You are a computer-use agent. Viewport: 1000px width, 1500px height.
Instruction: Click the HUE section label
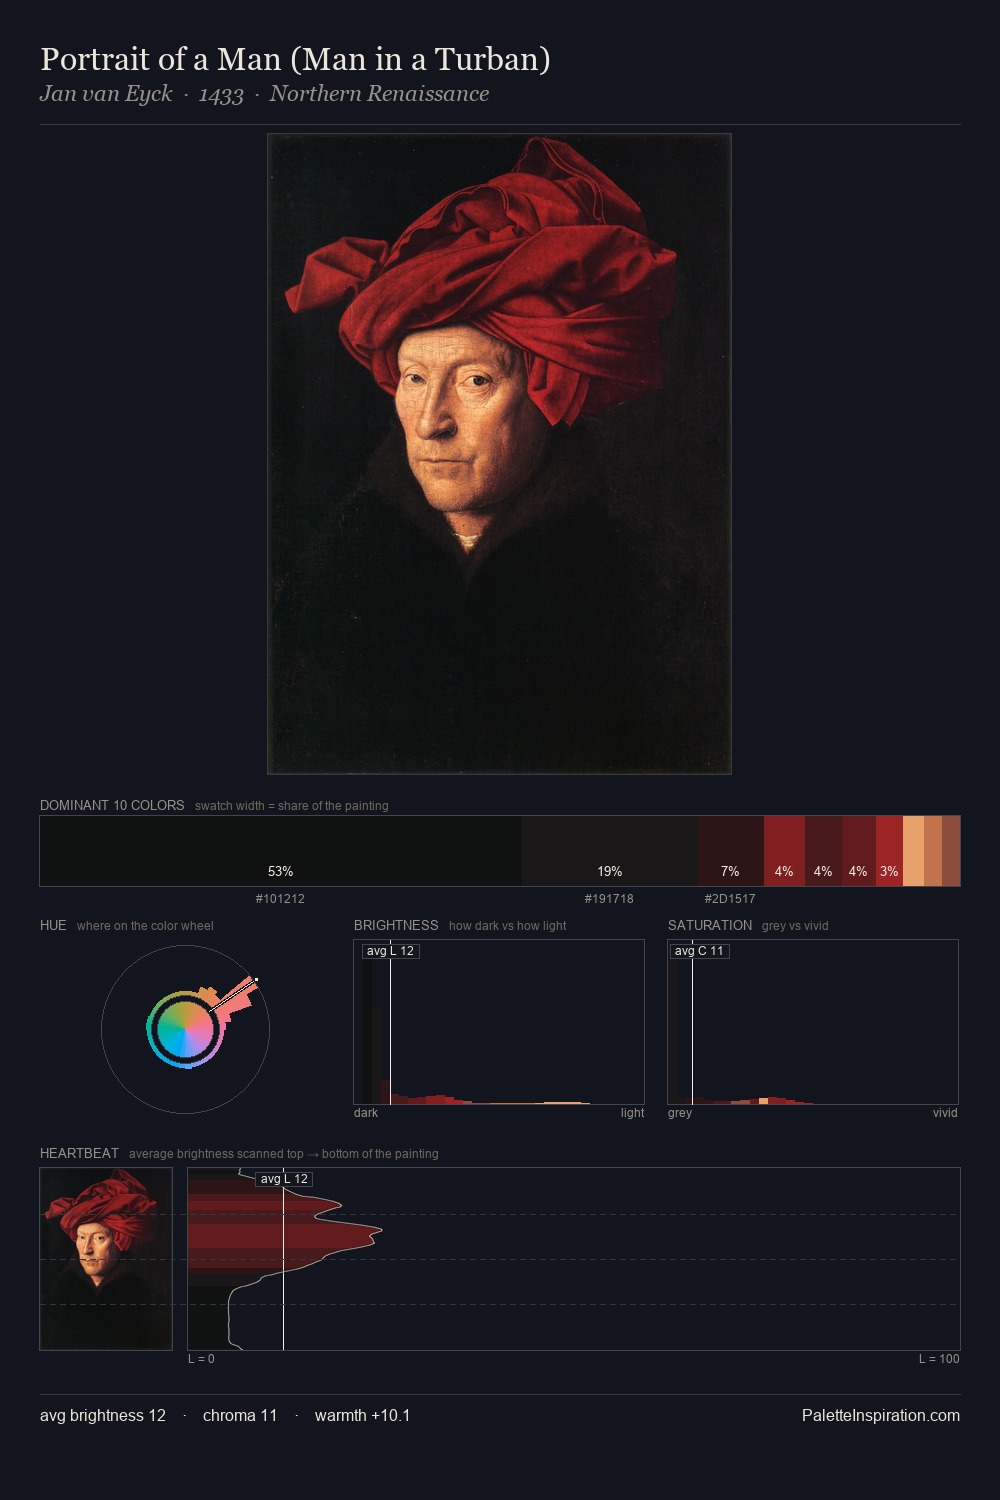point(53,925)
